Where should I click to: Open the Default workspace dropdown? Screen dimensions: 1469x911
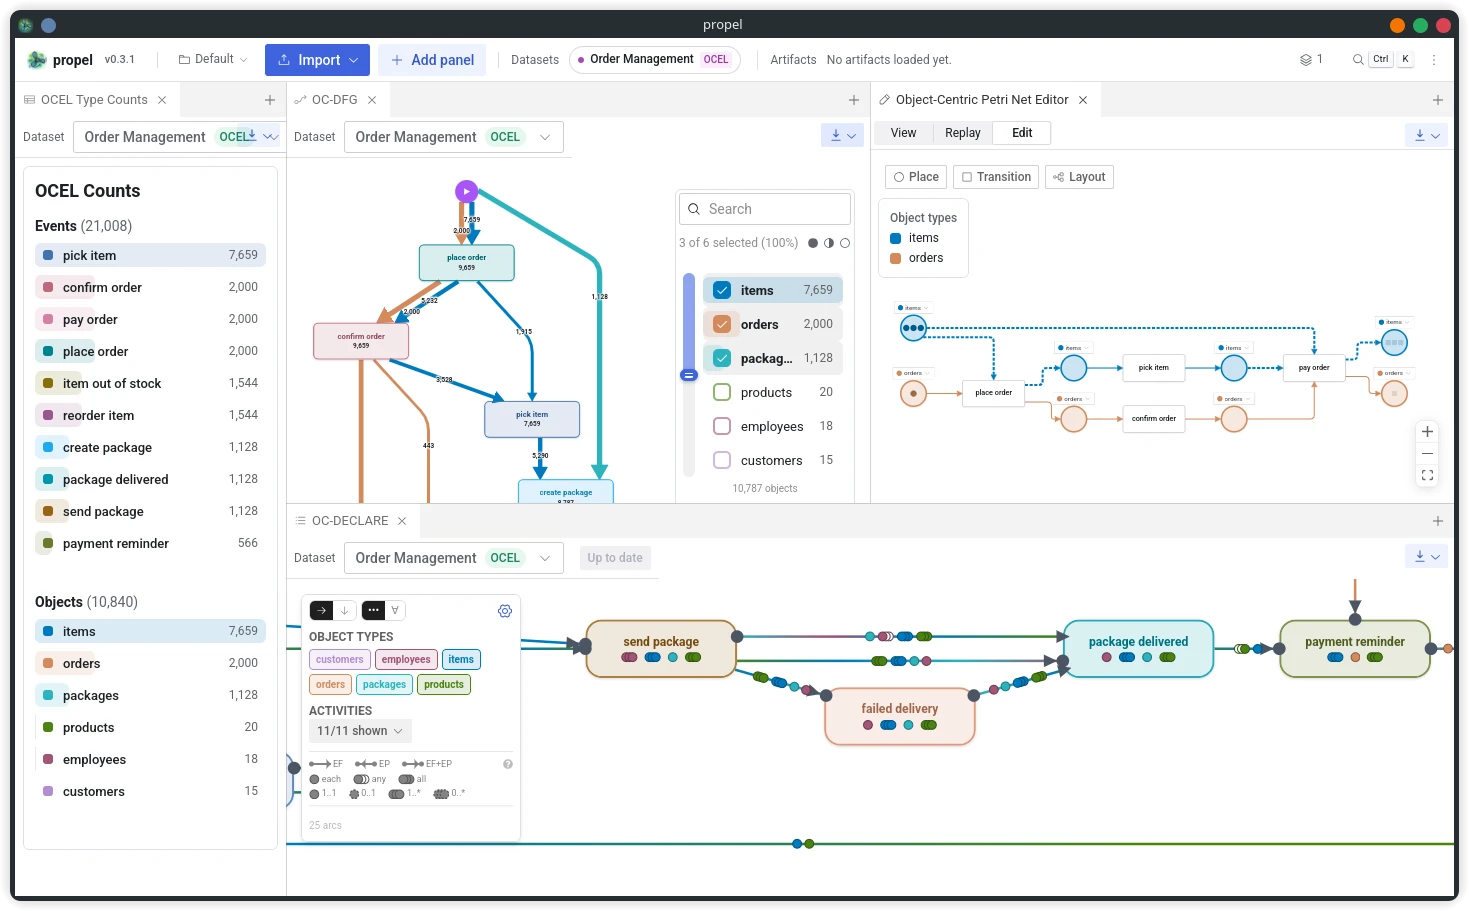point(213,60)
